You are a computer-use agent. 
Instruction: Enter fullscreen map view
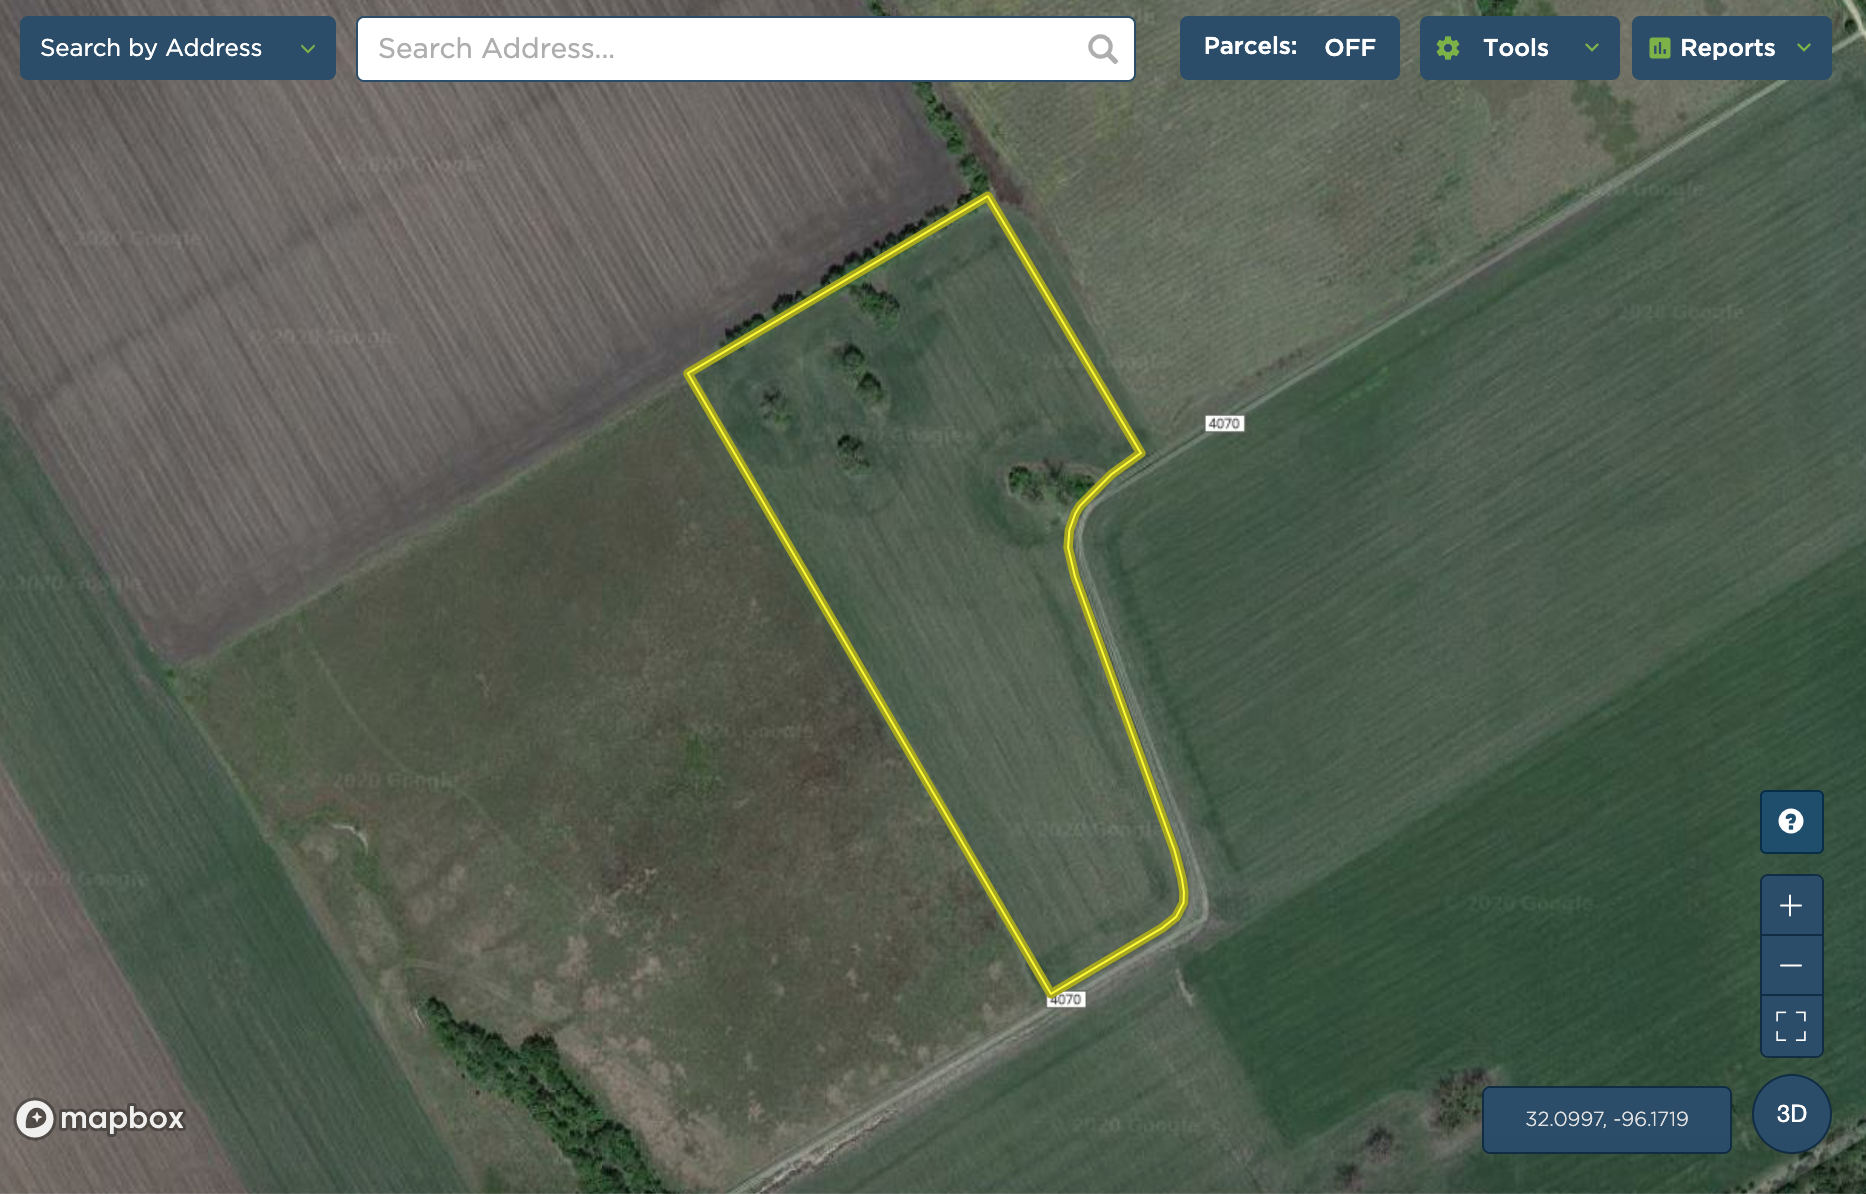pyautogui.click(x=1790, y=1026)
